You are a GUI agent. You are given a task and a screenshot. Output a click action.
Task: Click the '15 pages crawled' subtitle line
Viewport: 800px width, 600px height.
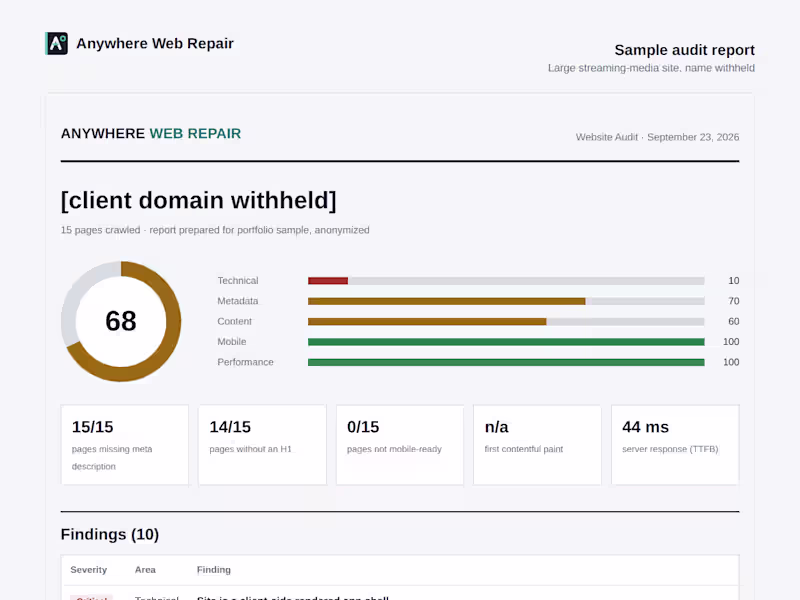pos(215,230)
